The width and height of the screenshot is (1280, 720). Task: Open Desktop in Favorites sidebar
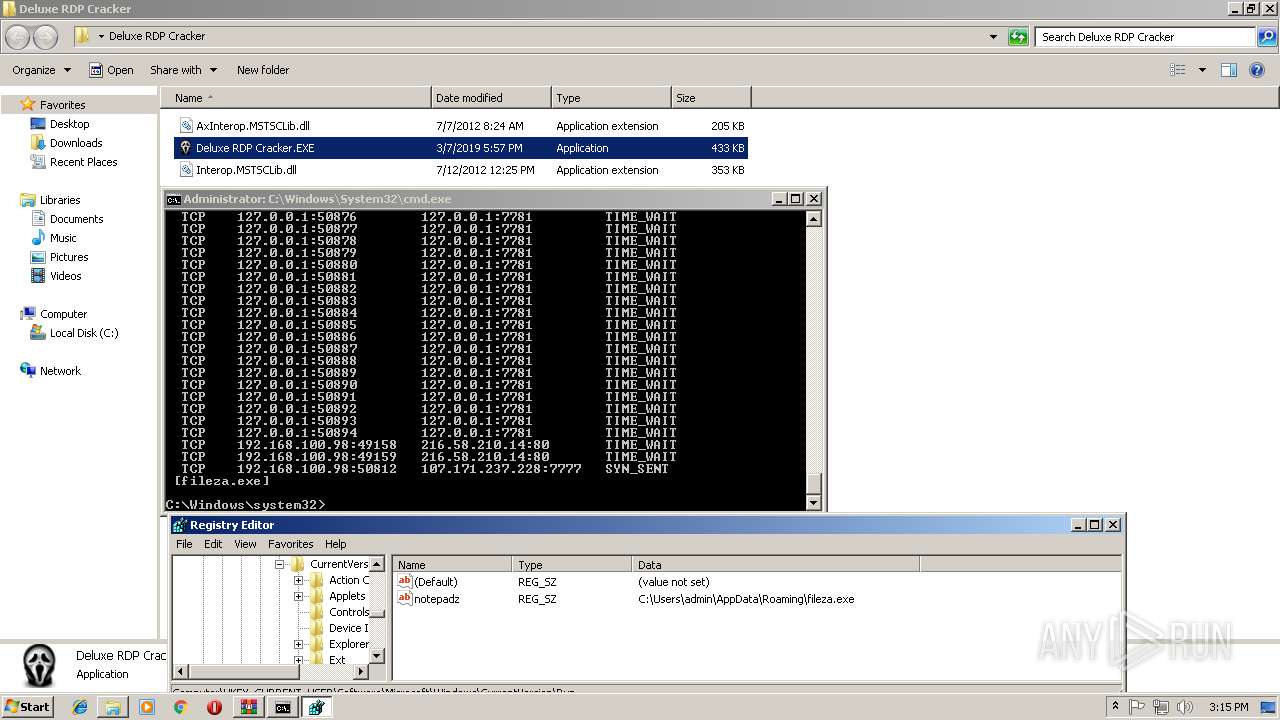pos(60,124)
